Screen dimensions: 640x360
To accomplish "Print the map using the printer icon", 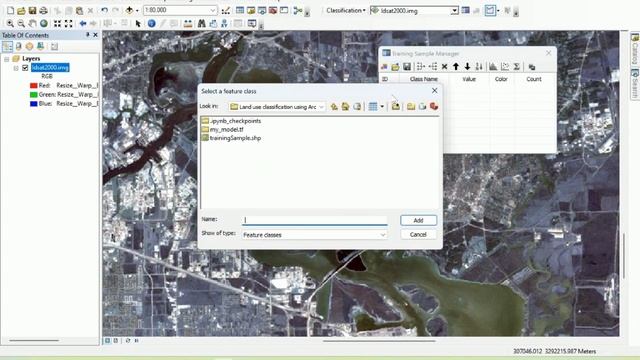I will pyautogui.click(x=43, y=11).
